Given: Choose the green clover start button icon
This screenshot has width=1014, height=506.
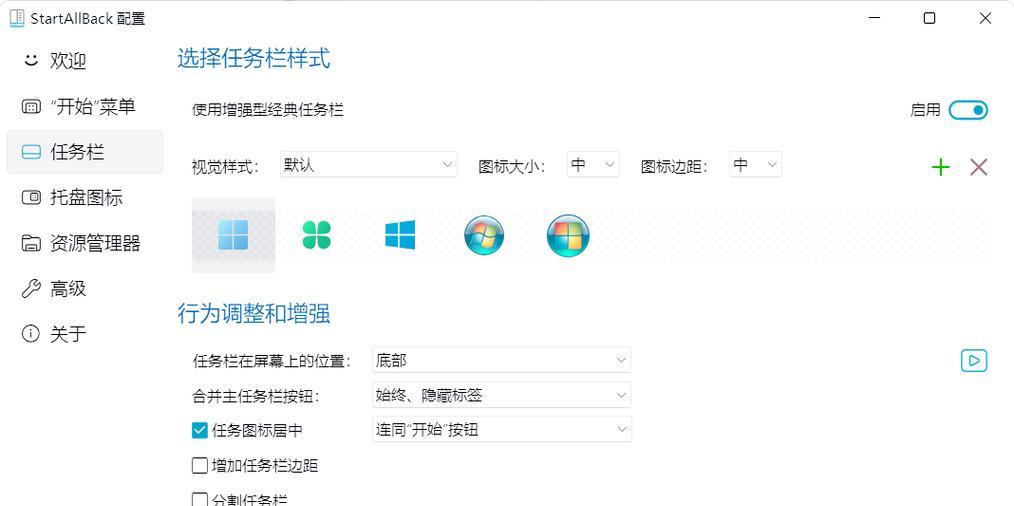Looking at the screenshot, I should pos(316,235).
